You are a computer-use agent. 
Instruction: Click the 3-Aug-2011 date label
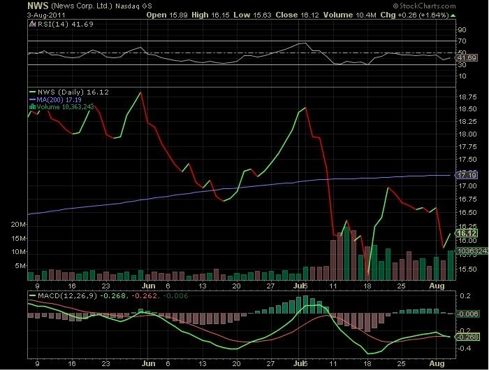tap(46, 15)
